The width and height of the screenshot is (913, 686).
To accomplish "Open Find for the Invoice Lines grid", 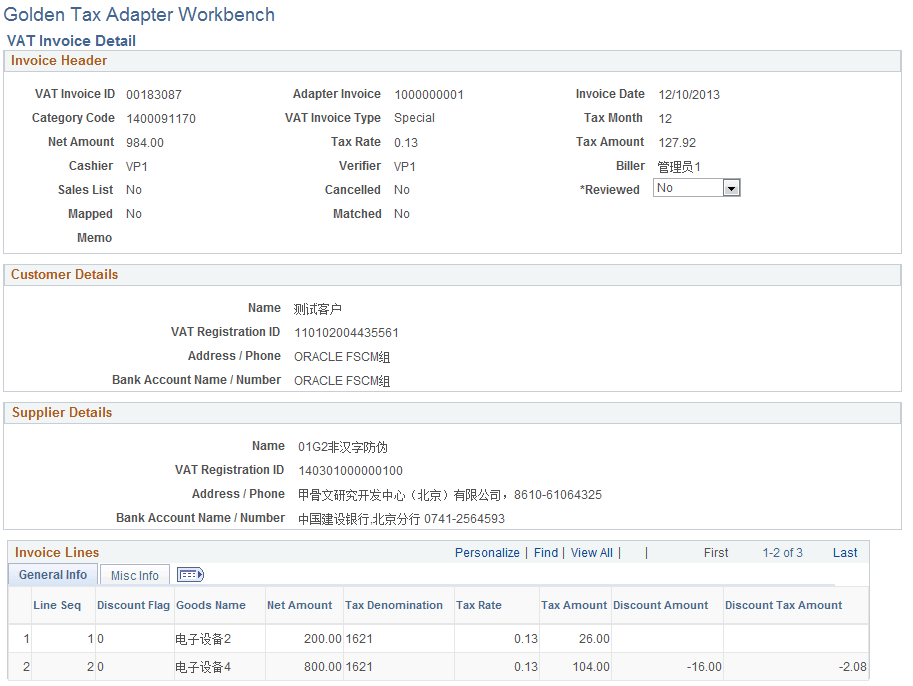I will (x=545, y=552).
